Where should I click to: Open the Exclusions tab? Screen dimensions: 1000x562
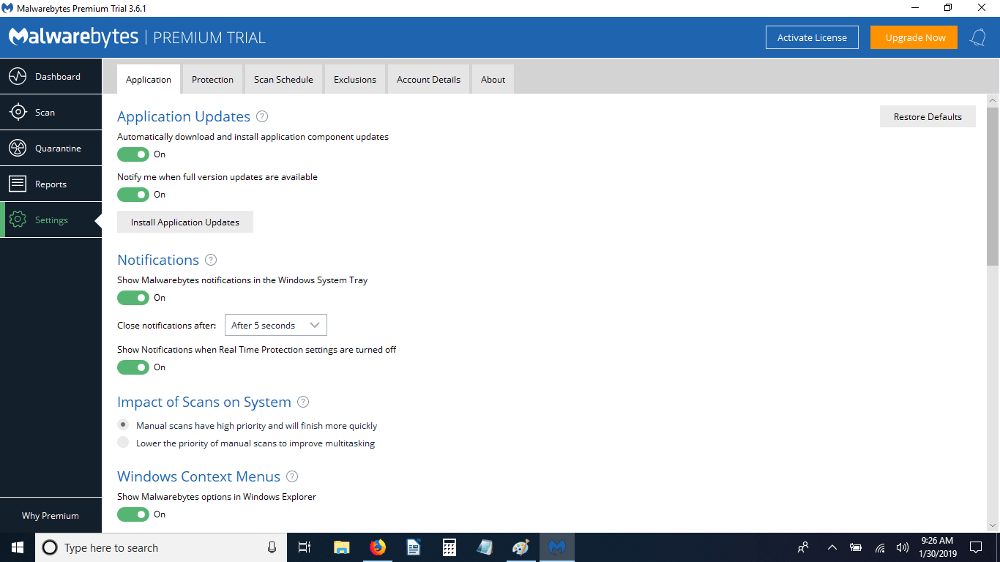coord(355,80)
